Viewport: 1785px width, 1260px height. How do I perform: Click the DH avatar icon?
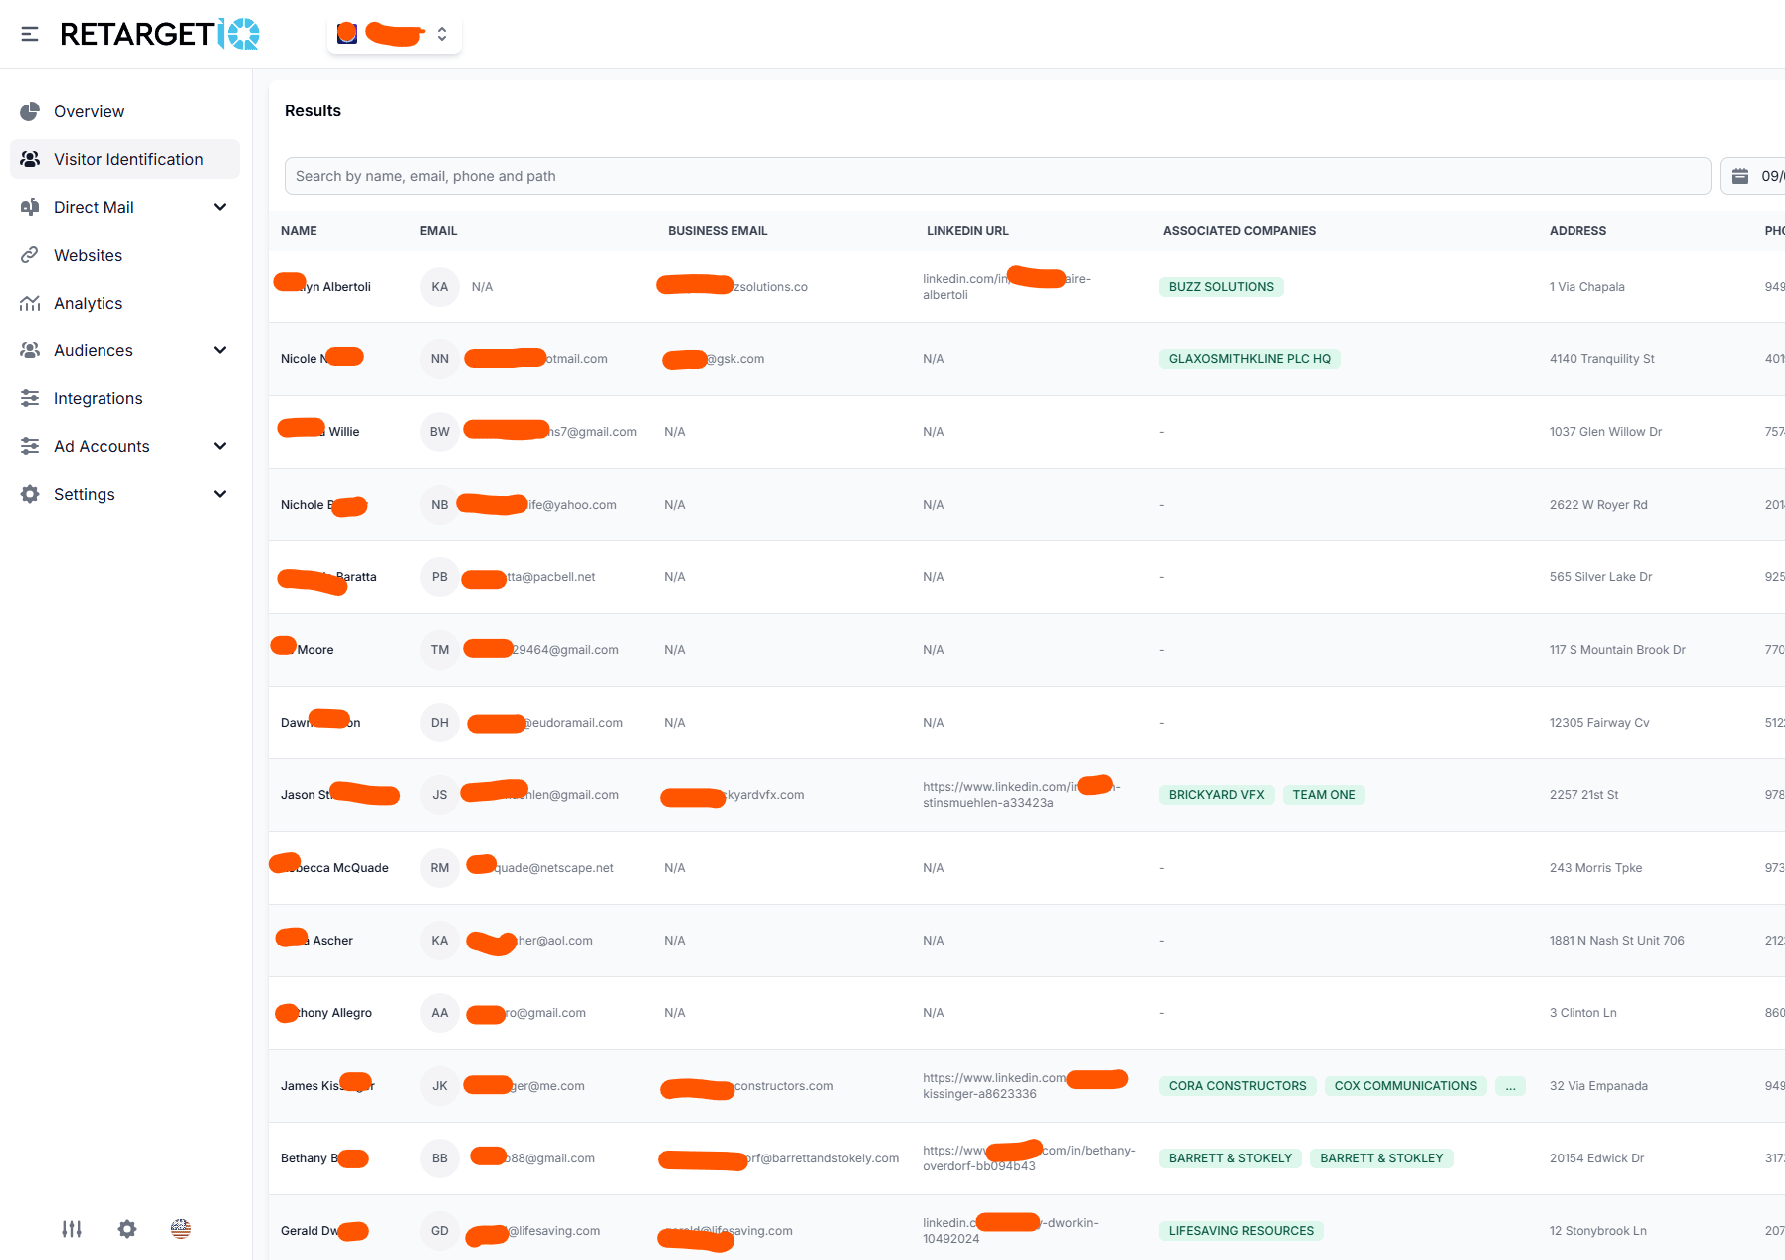tap(440, 723)
